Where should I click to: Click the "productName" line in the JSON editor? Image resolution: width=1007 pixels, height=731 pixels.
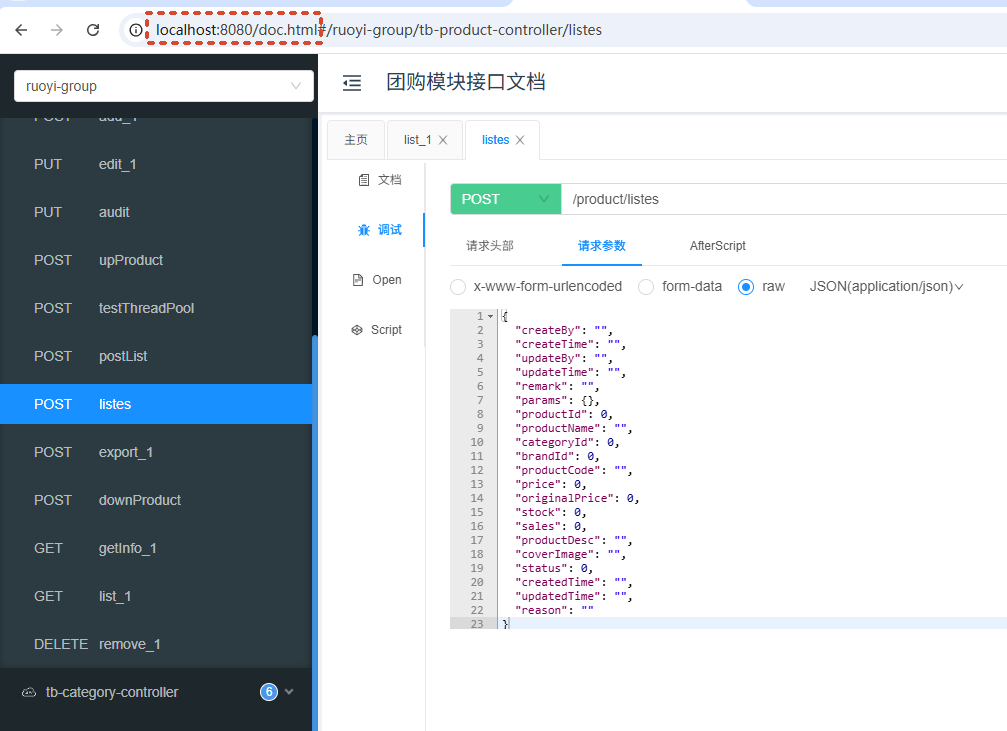click(574, 428)
